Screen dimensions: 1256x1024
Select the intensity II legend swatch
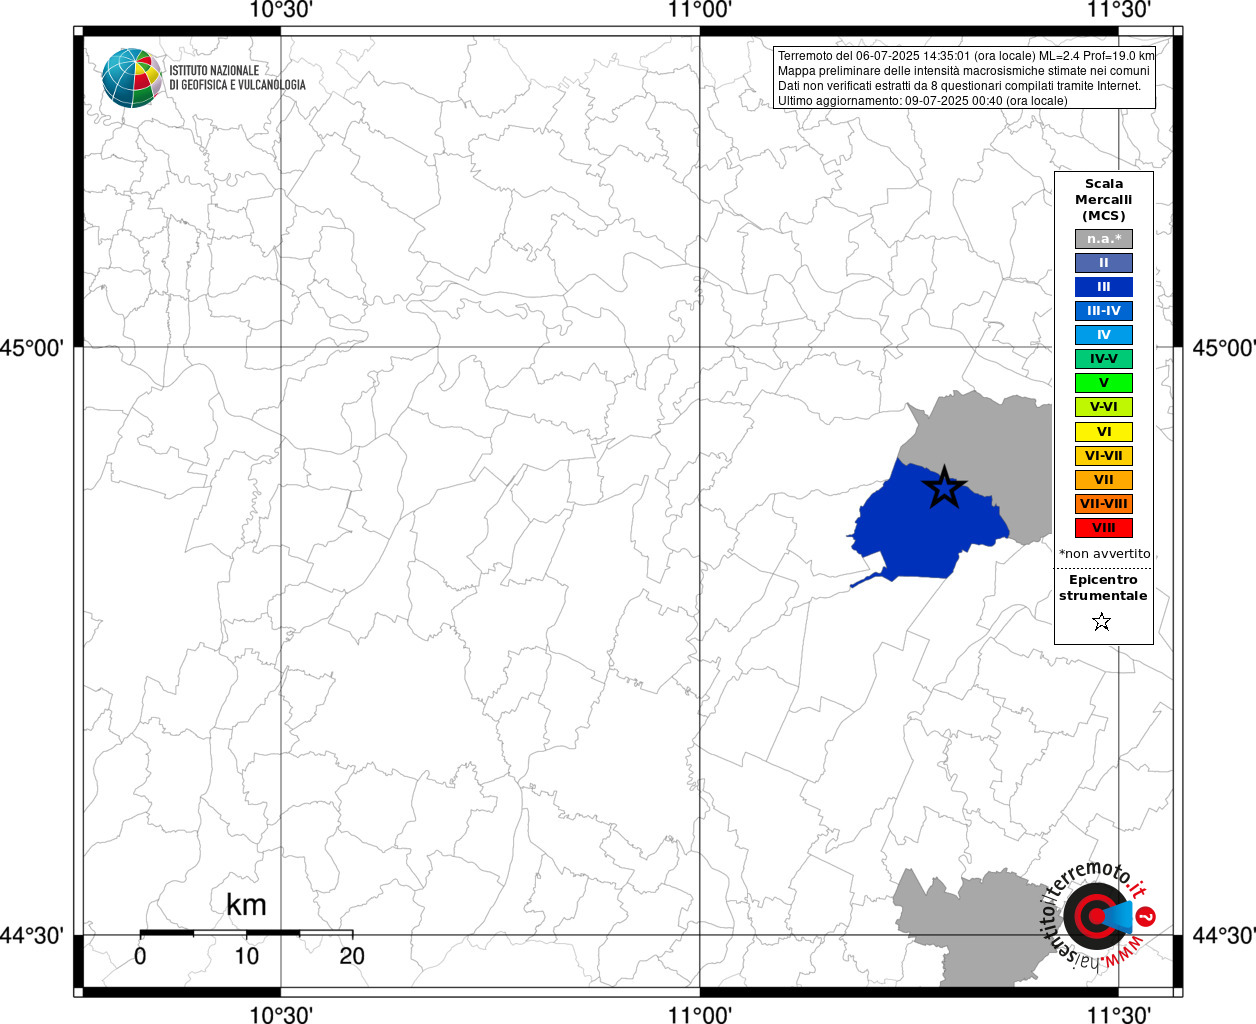point(1104,263)
